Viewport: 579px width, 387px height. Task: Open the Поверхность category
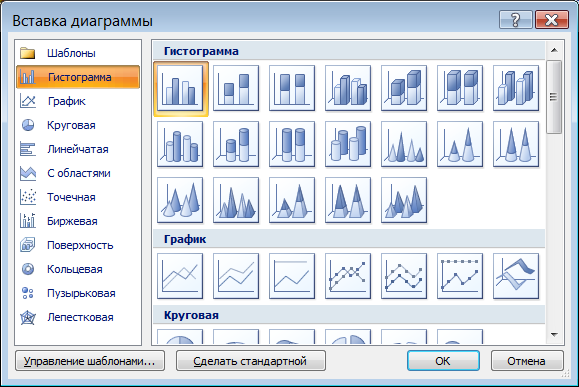click(78, 245)
